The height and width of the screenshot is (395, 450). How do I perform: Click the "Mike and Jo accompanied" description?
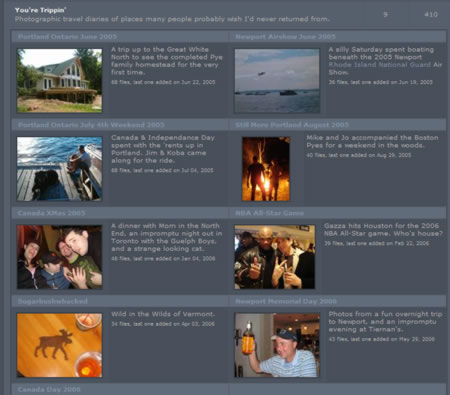(372, 142)
